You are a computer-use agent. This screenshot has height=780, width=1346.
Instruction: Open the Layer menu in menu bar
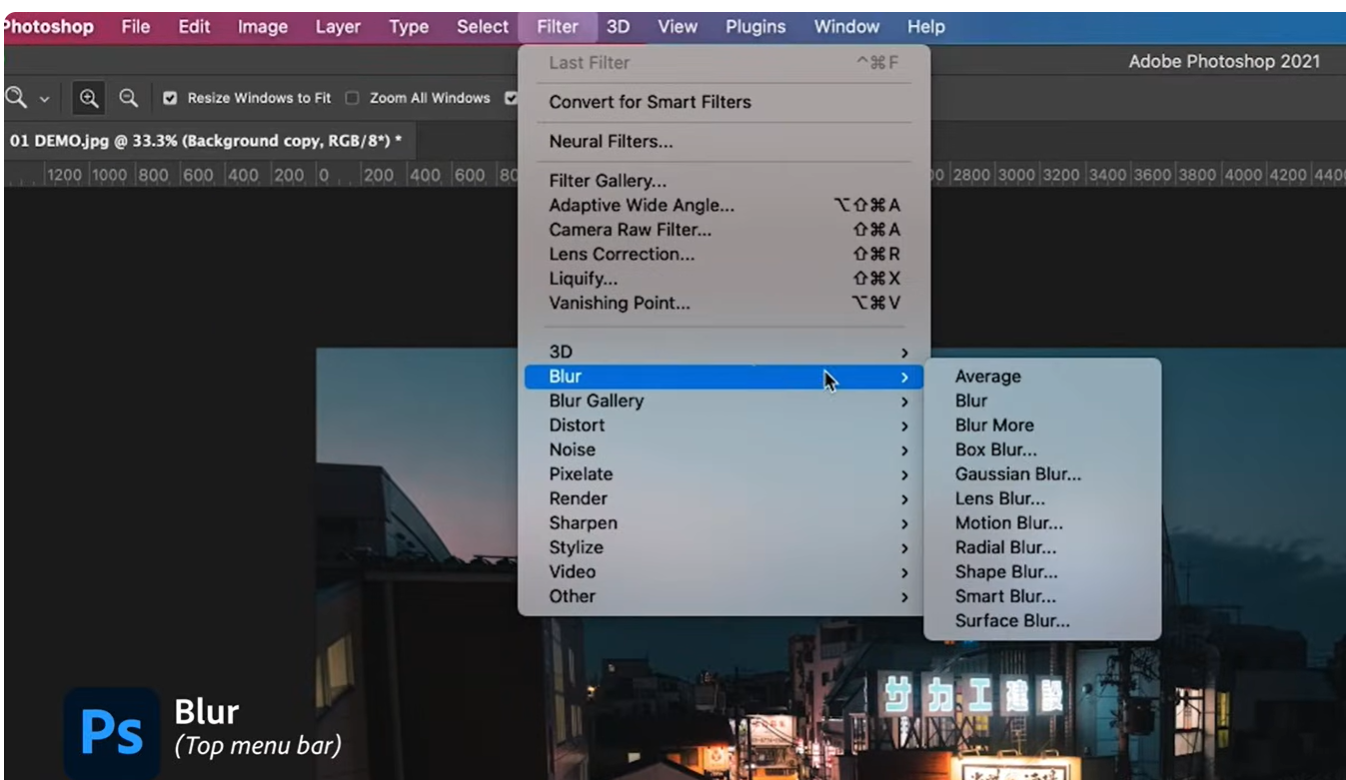tap(338, 27)
